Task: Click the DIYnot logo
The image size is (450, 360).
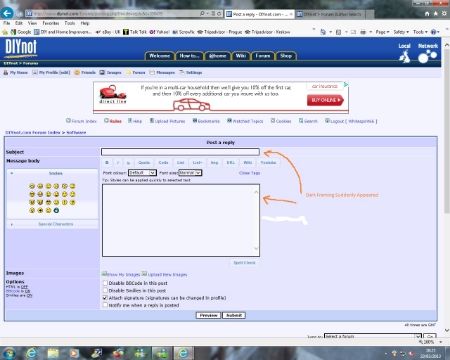Action: (21, 47)
